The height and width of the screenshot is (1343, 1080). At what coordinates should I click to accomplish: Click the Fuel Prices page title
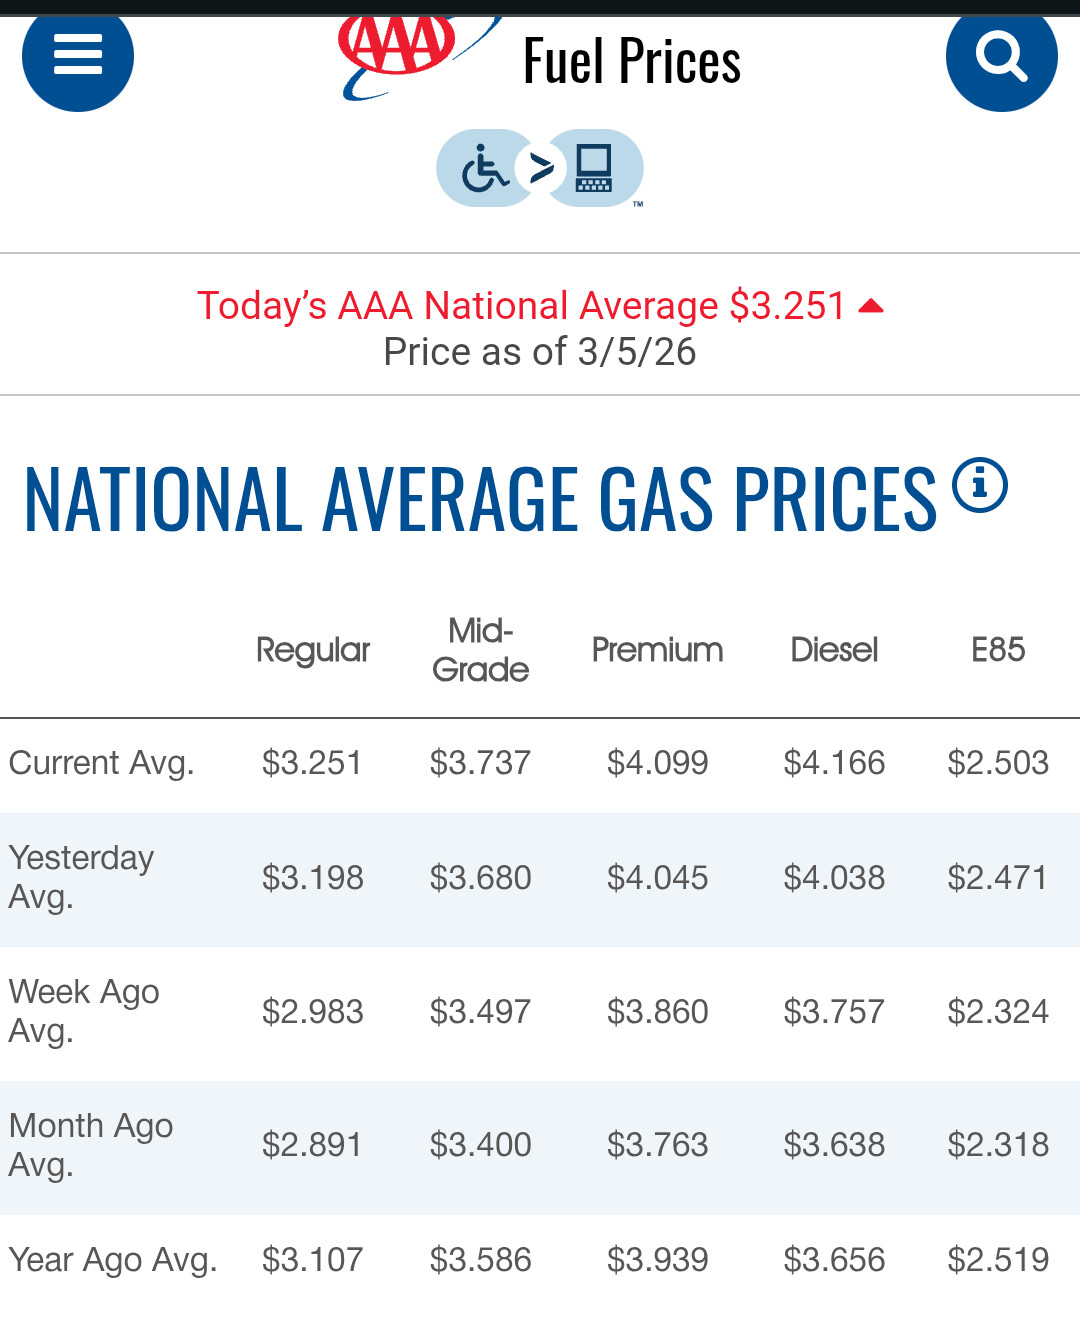click(x=632, y=62)
